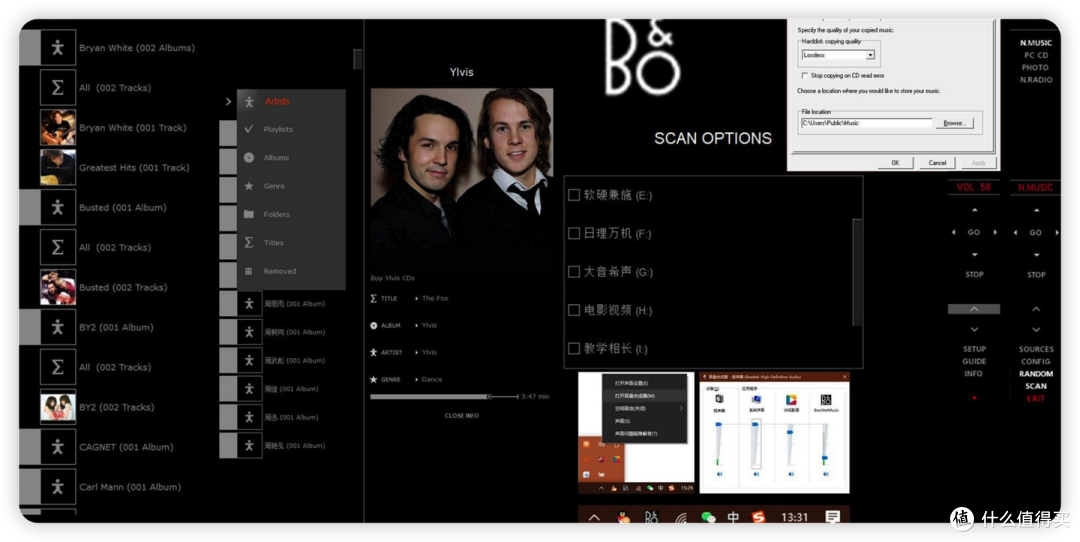This screenshot has height=542, width=1080.
Task: Select checkmark icon of Playlists menu entry
Action: pos(249,129)
